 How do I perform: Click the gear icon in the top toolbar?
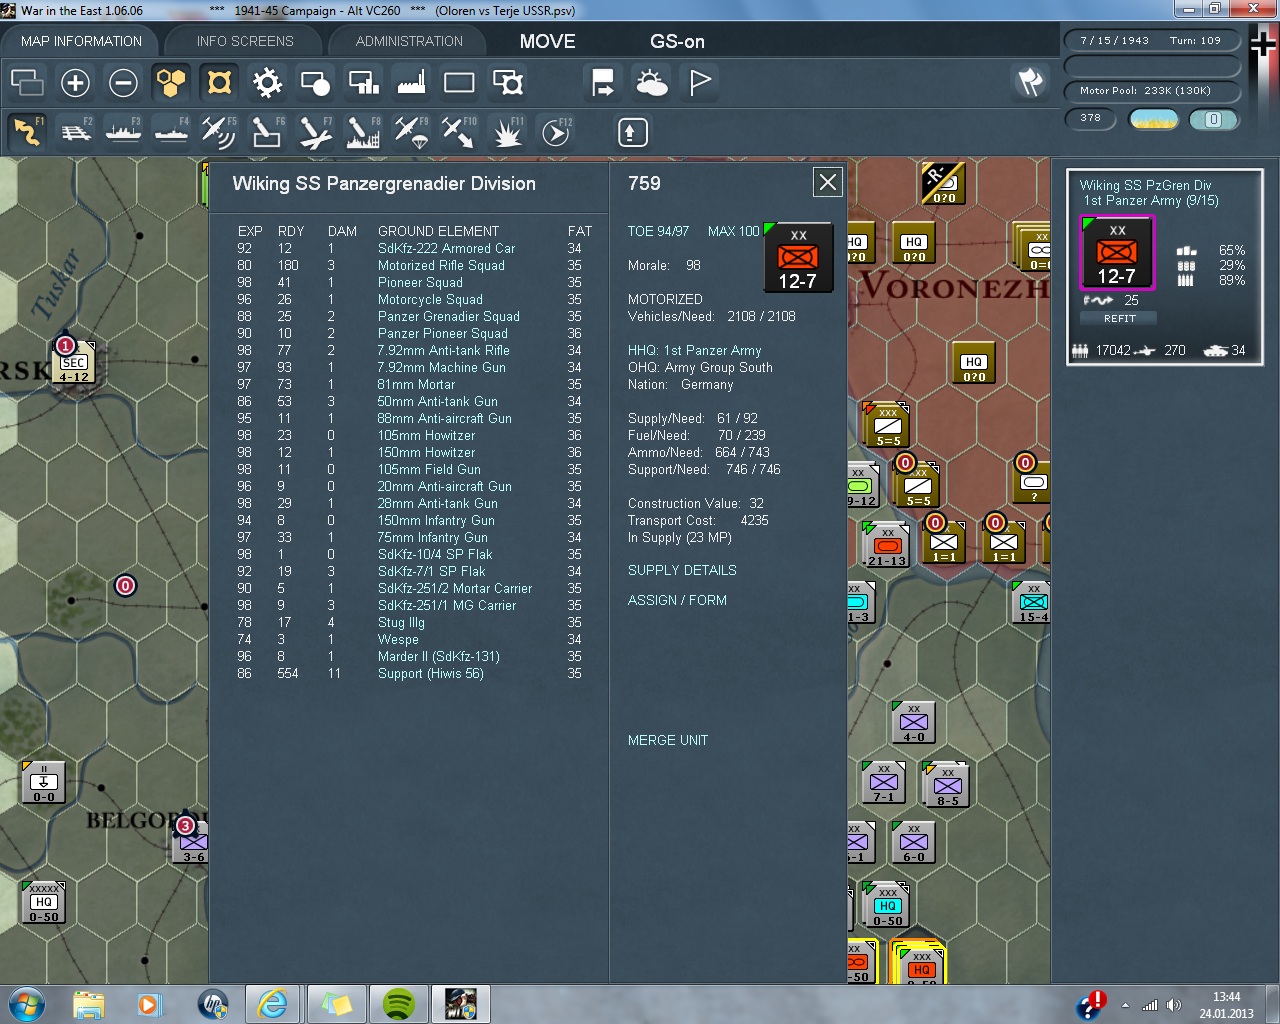point(267,82)
